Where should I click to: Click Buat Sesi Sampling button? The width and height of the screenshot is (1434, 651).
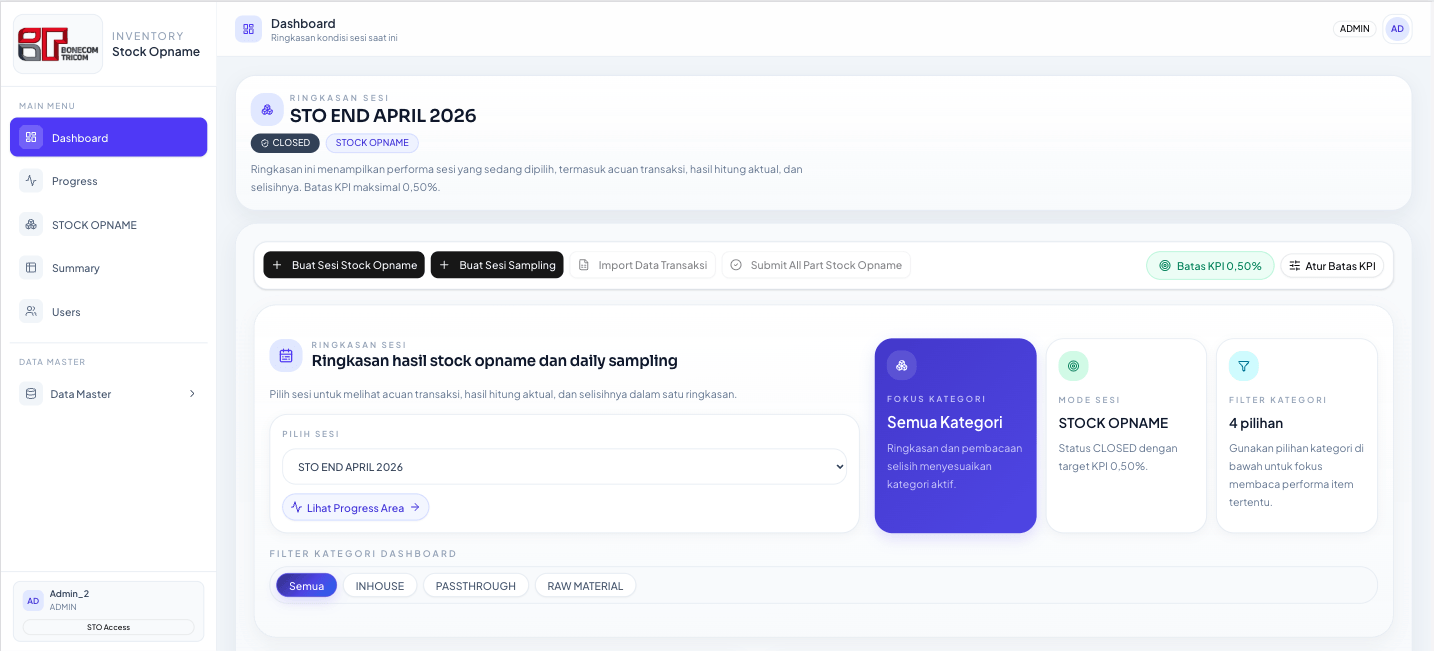click(x=497, y=265)
